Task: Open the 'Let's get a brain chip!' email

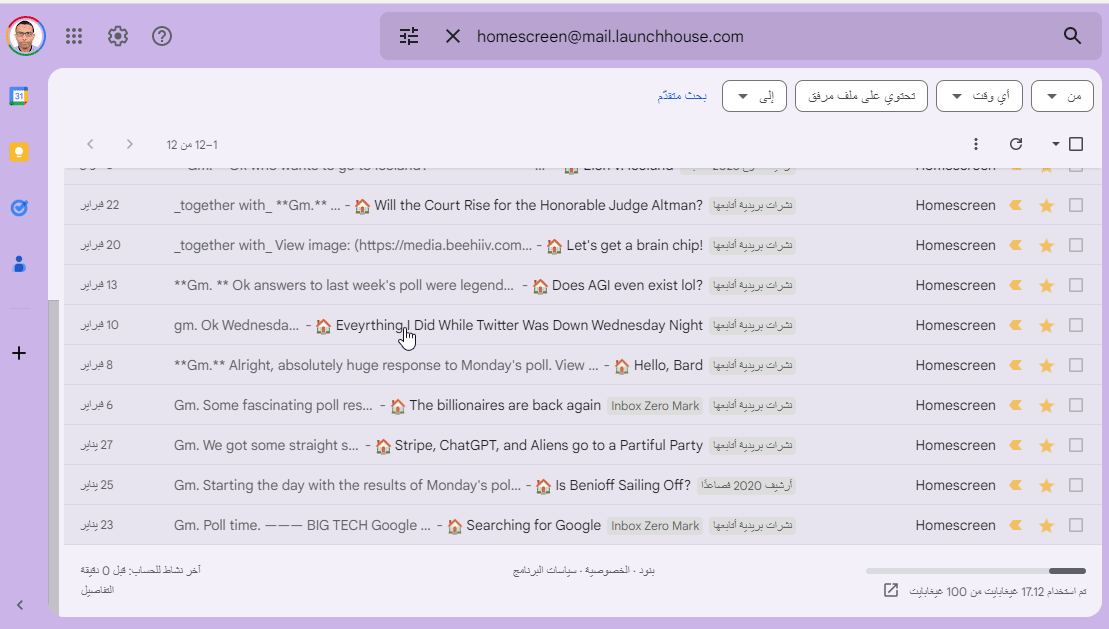Action: [634, 245]
